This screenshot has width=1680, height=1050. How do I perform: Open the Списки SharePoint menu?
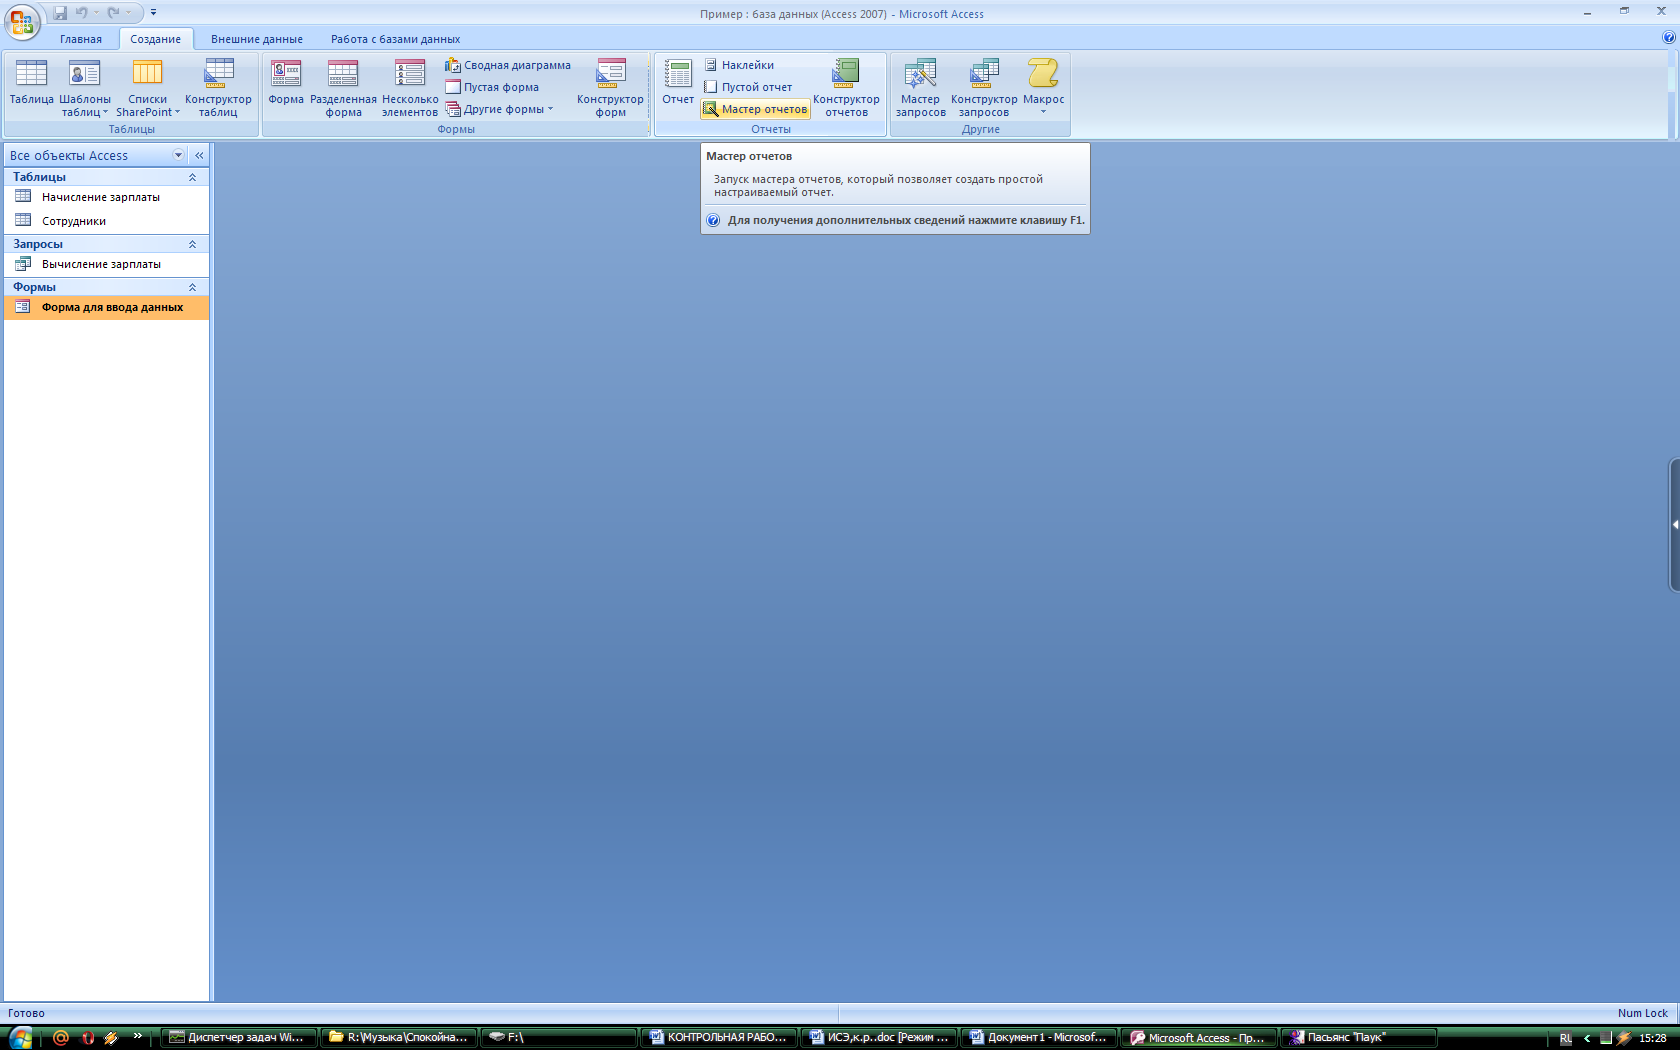point(148,88)
